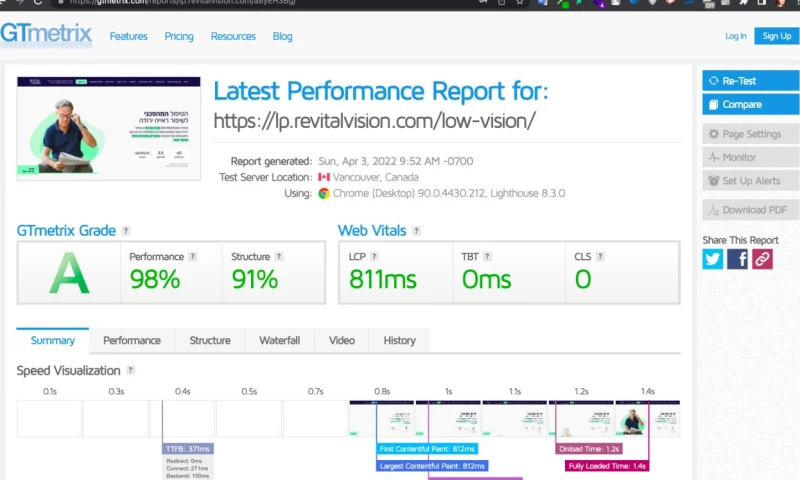800x480 pixels.
Task: Open Pricing in the top navigation
Action: click(x=179, y=36)
